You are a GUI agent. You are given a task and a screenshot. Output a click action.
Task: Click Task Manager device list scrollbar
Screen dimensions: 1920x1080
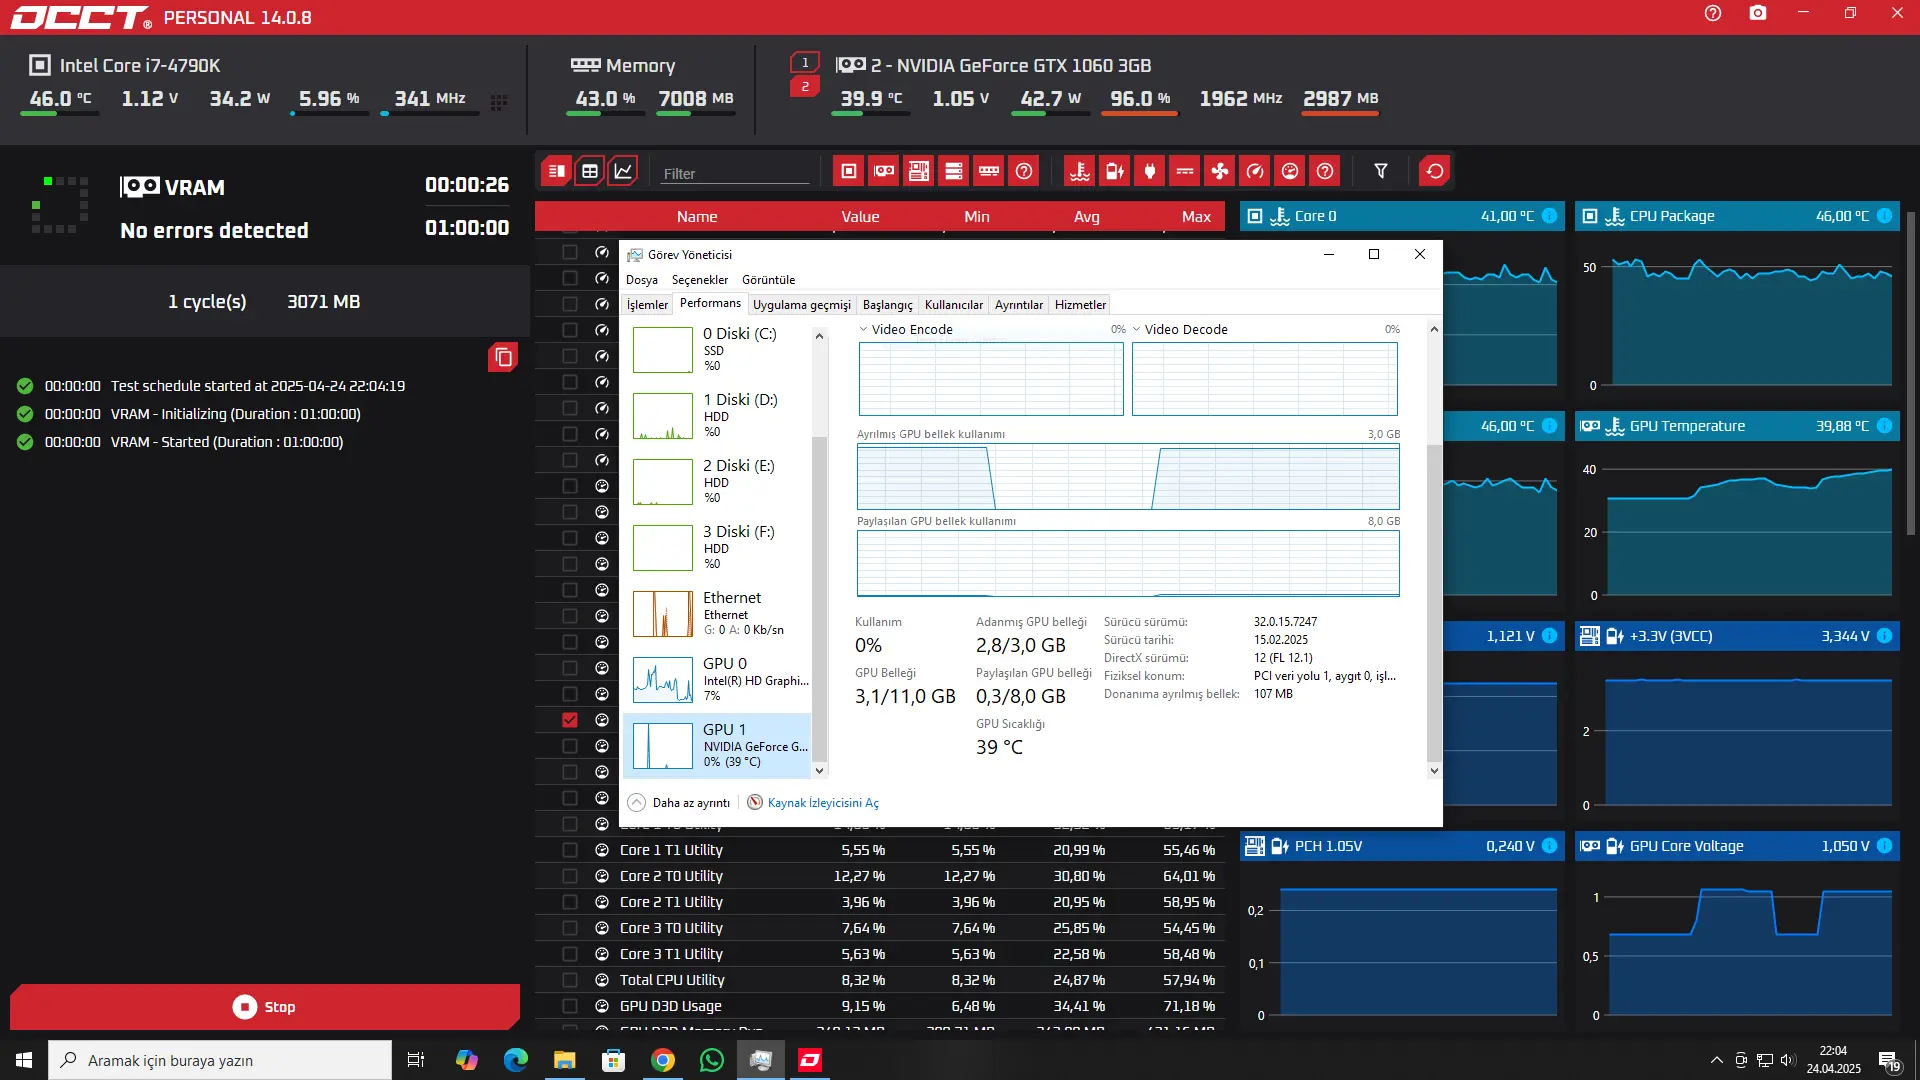coord(820,600)
